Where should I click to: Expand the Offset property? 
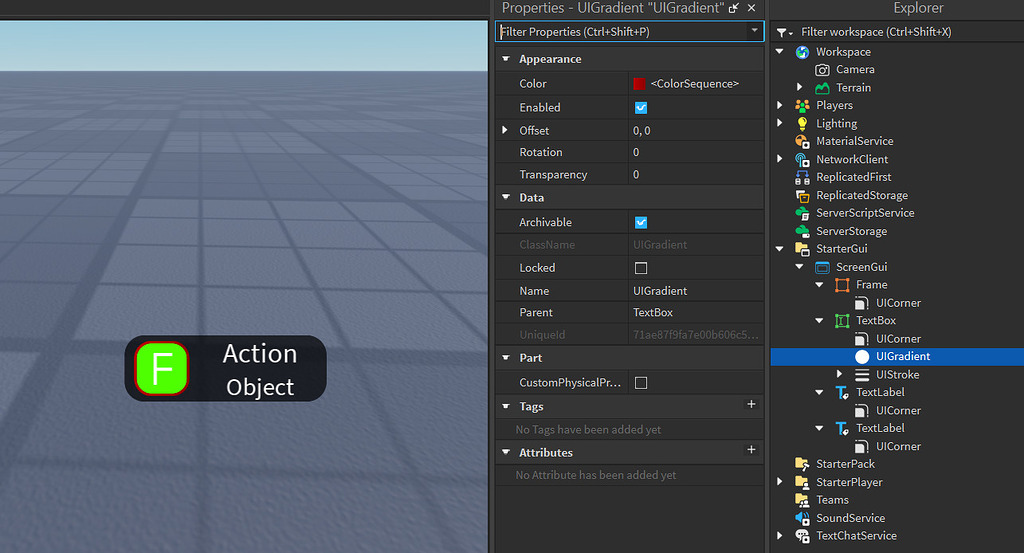[x=505, y=131]
